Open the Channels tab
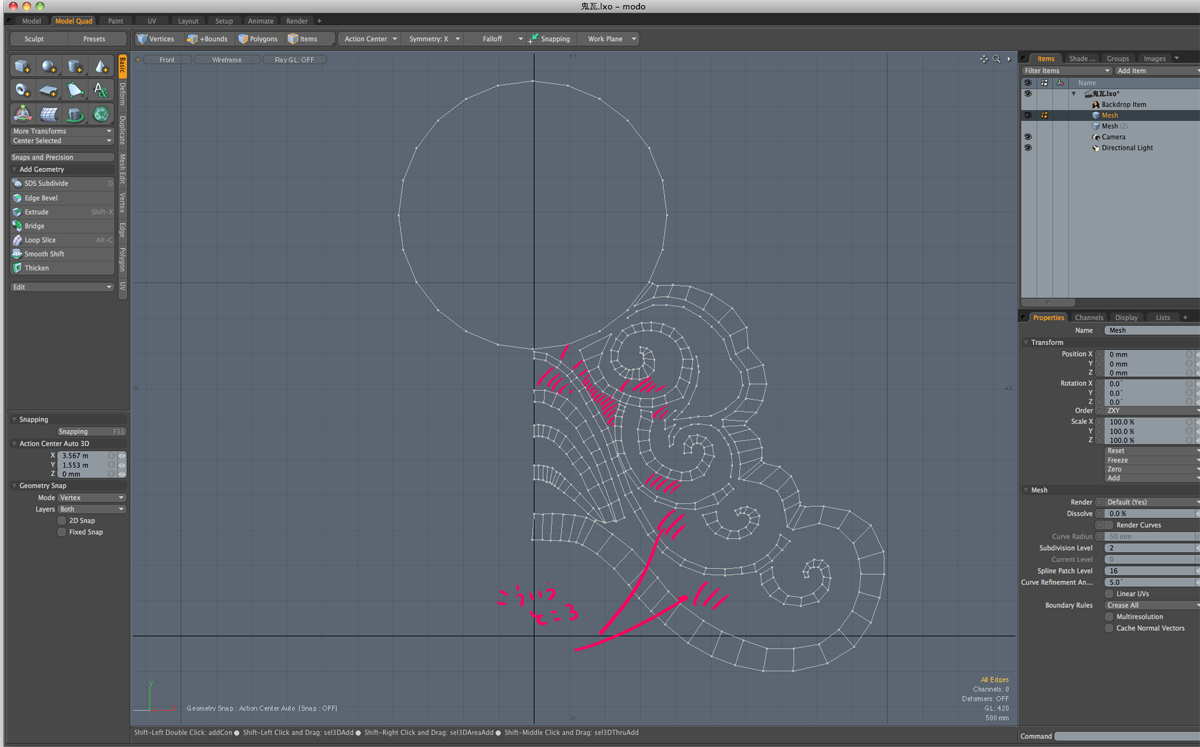Viewport: 1200px width, 747px height. 1089,317
